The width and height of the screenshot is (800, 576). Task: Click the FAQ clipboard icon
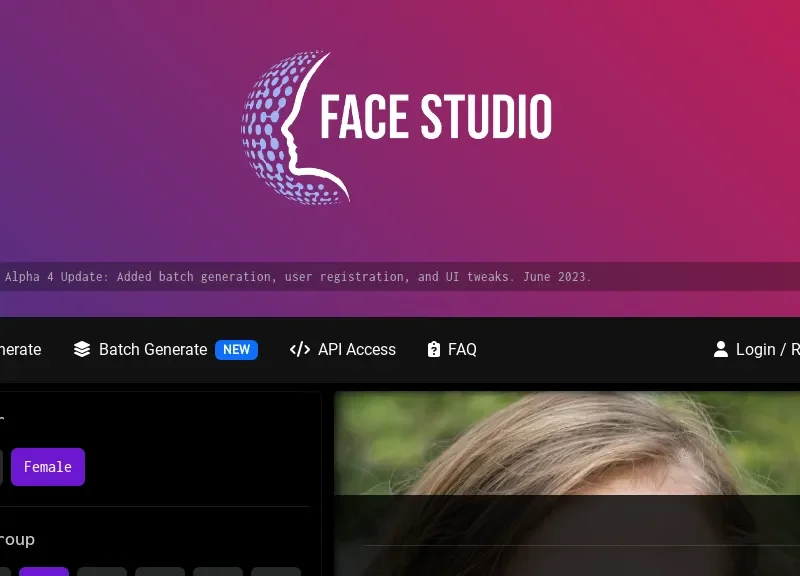pyautogui.click(x=434, y=349)
